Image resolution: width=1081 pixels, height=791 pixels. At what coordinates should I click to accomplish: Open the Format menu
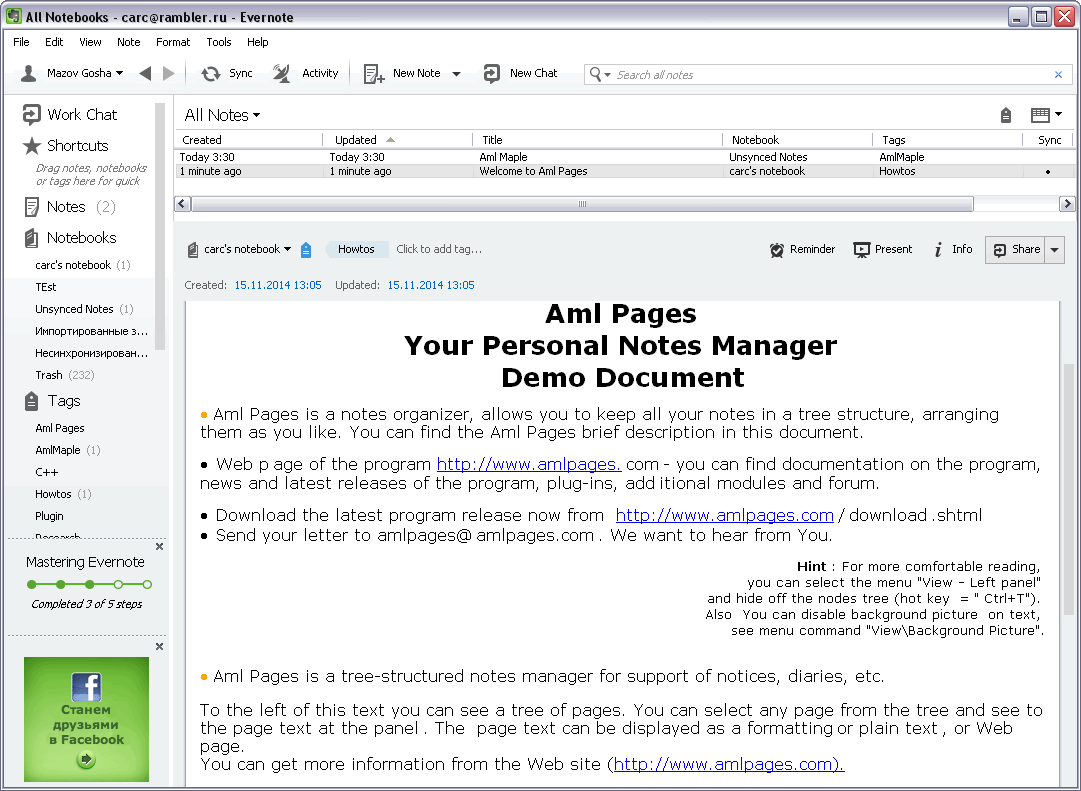point(173,42)
